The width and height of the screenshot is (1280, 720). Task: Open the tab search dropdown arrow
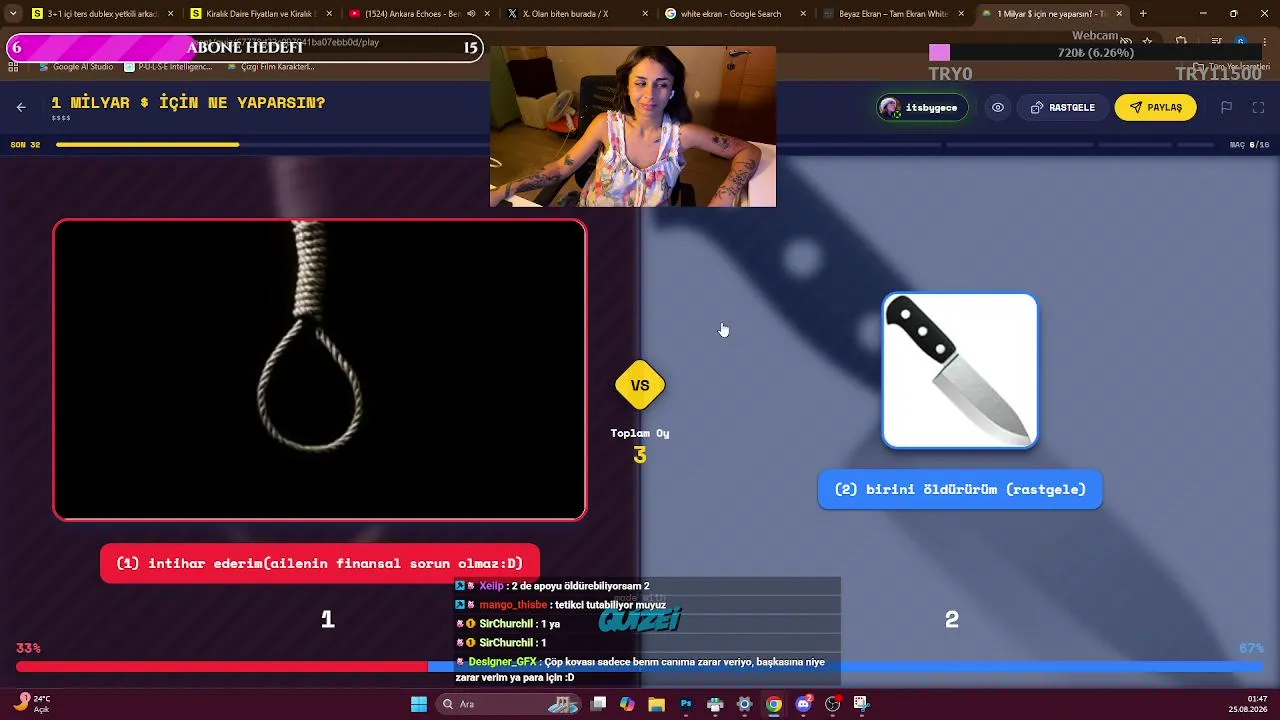(x=12, y=14)
